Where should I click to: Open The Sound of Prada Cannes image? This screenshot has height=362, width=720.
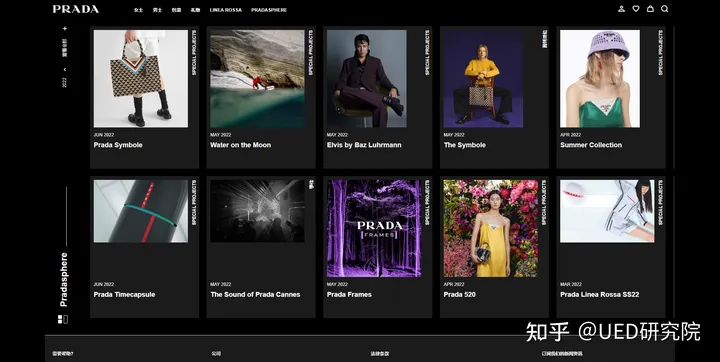[257, 211]
